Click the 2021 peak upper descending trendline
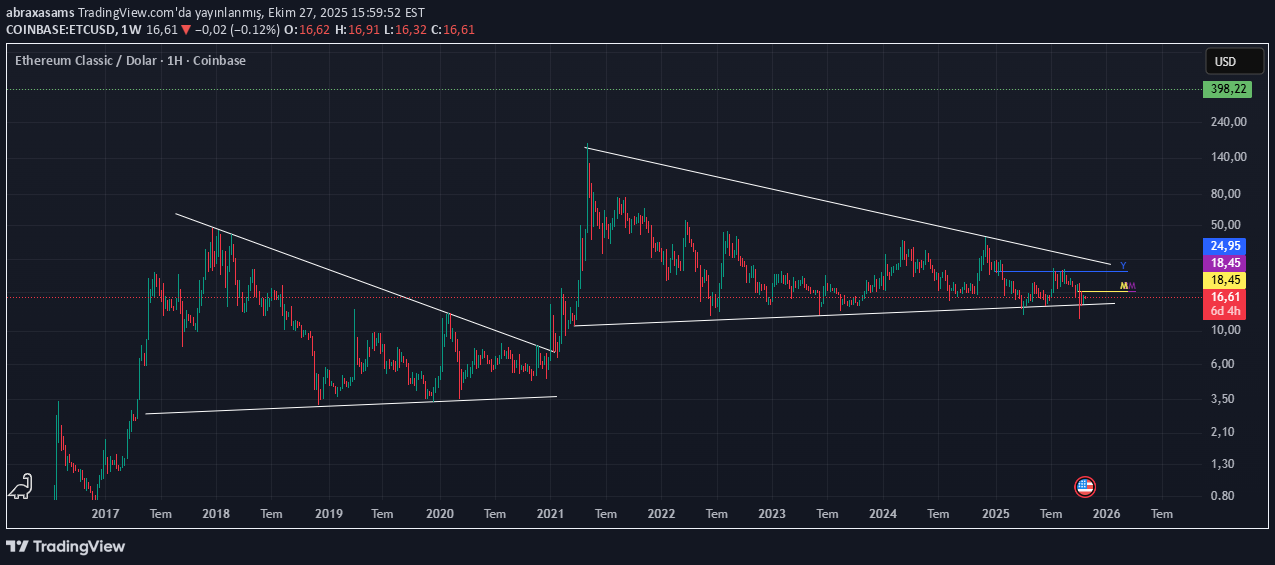 850,206
